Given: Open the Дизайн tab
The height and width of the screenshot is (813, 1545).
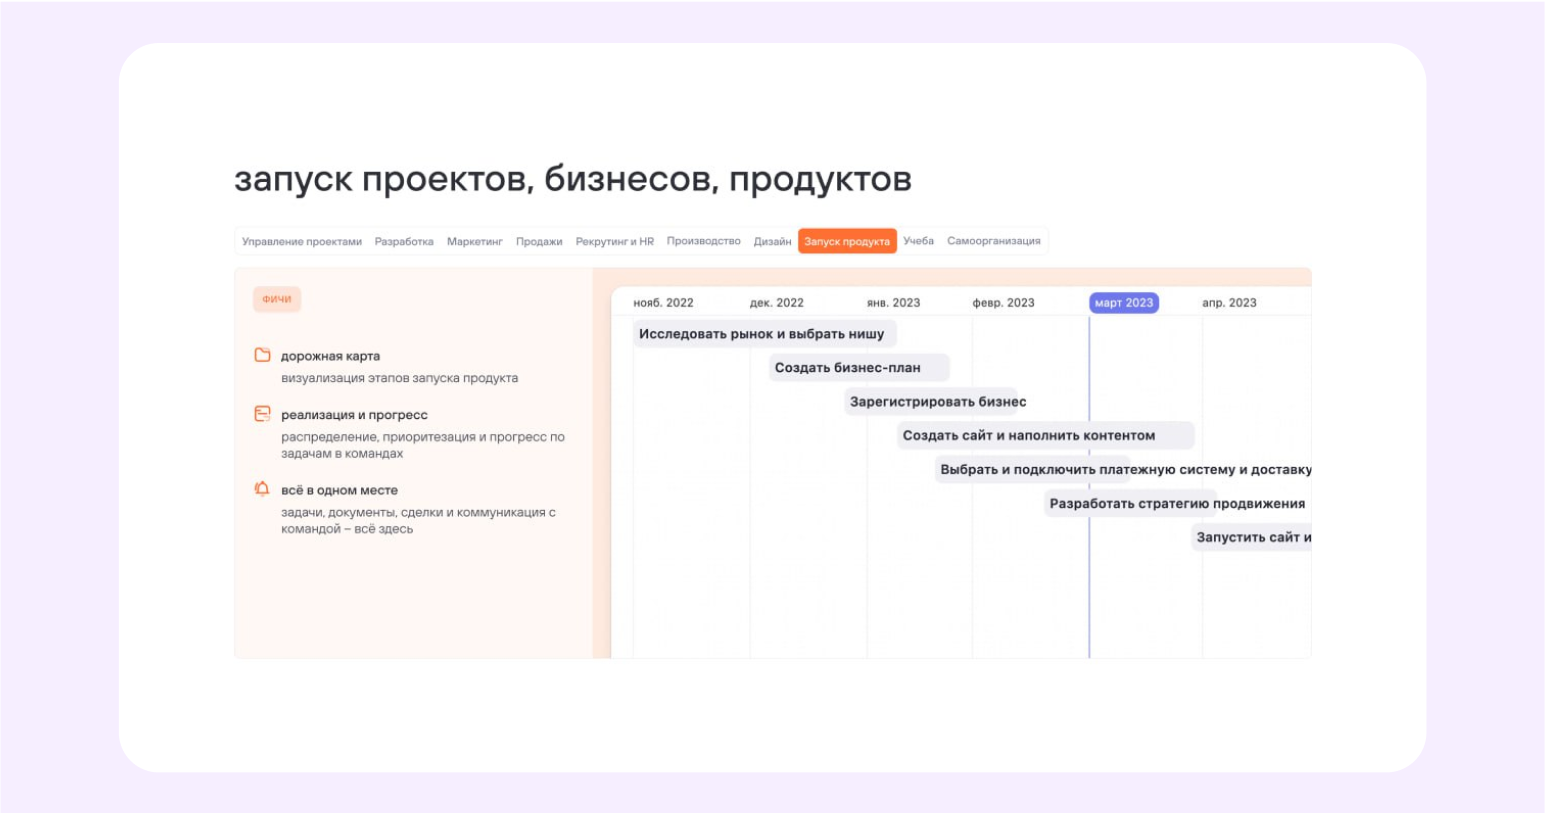Looking at the screenshot, I should pyautogui.click(x=772, y=241).
